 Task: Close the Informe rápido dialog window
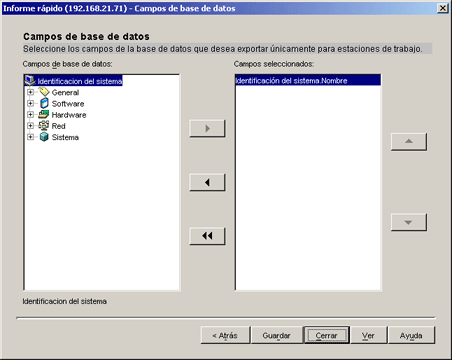click(443, 8)
